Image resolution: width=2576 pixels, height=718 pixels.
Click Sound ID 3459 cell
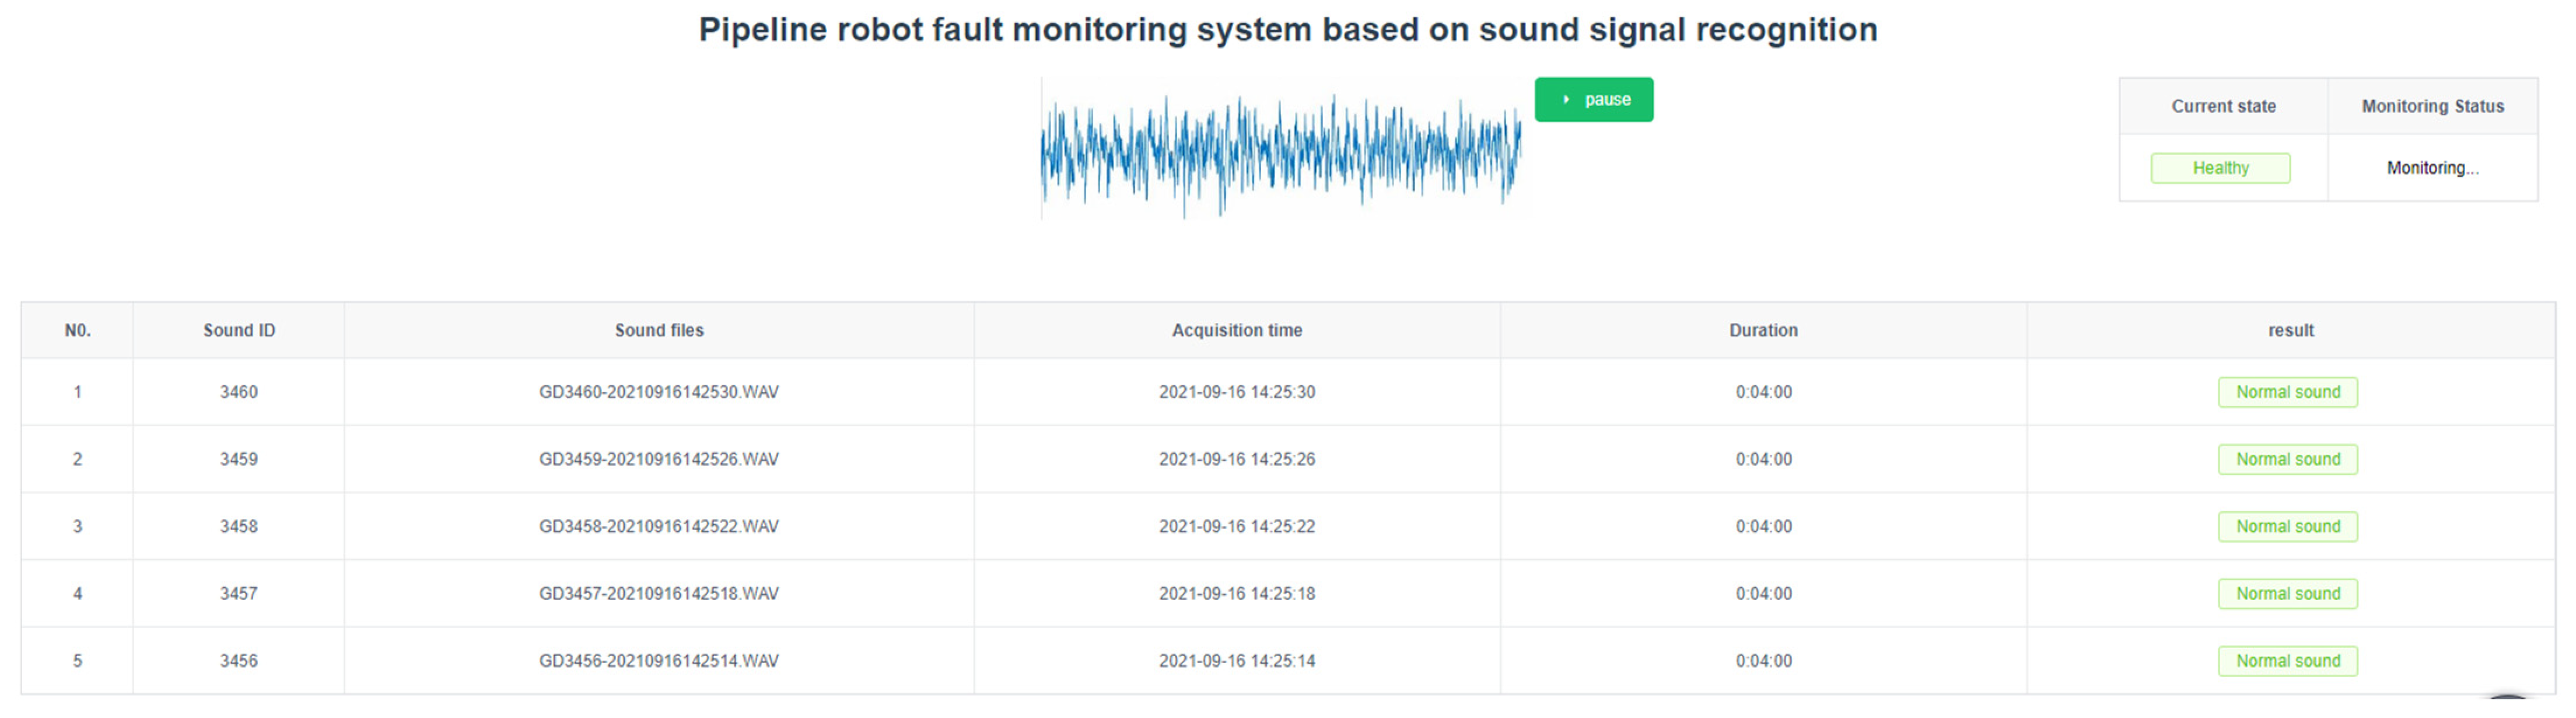[x=239, y=459]
